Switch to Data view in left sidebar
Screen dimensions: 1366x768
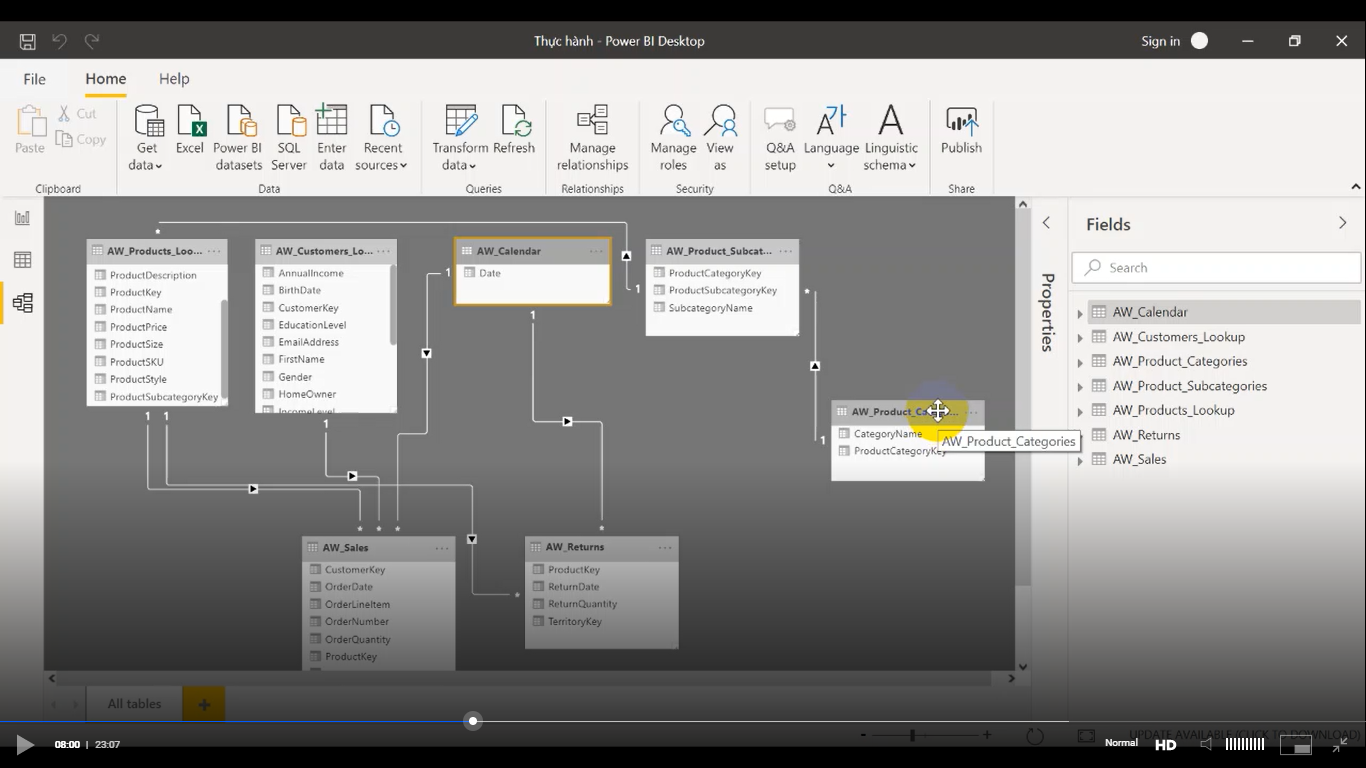coord(22,260)
